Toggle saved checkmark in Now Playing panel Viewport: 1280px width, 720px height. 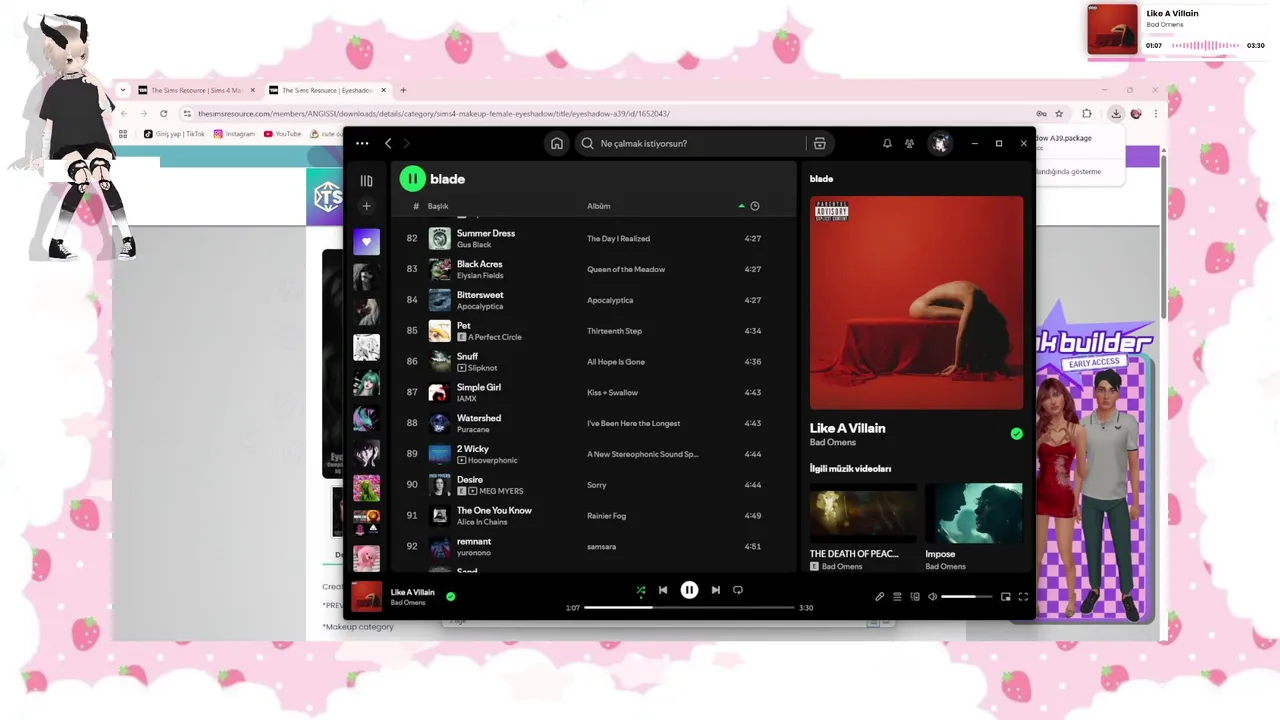click(1016, 434)
